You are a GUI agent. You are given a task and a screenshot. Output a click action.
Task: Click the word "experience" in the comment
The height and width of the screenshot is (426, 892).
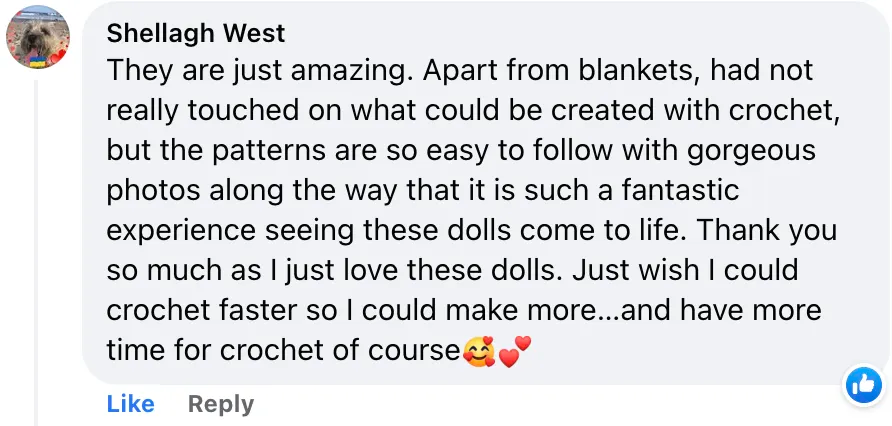pyautogui.click(x=181, y=231)
